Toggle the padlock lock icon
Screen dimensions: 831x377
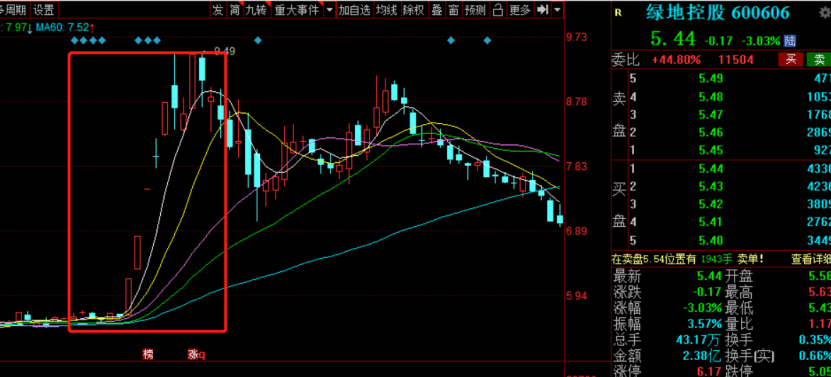tap(498, 10)
